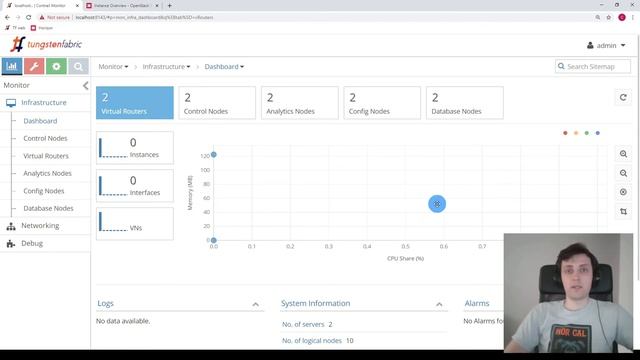Collapse the System Information panel
Viewport: 640px width, 360px height.
coord(439,304)
